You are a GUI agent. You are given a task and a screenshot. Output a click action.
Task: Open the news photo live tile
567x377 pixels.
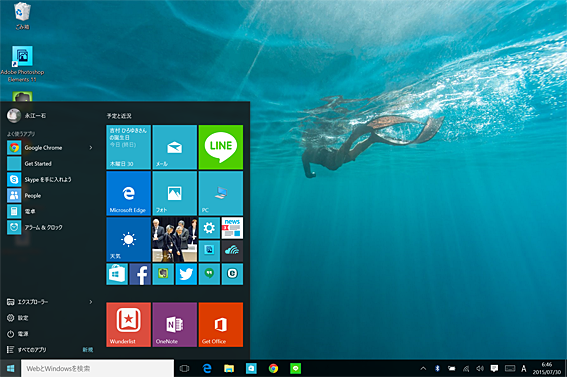175,239
